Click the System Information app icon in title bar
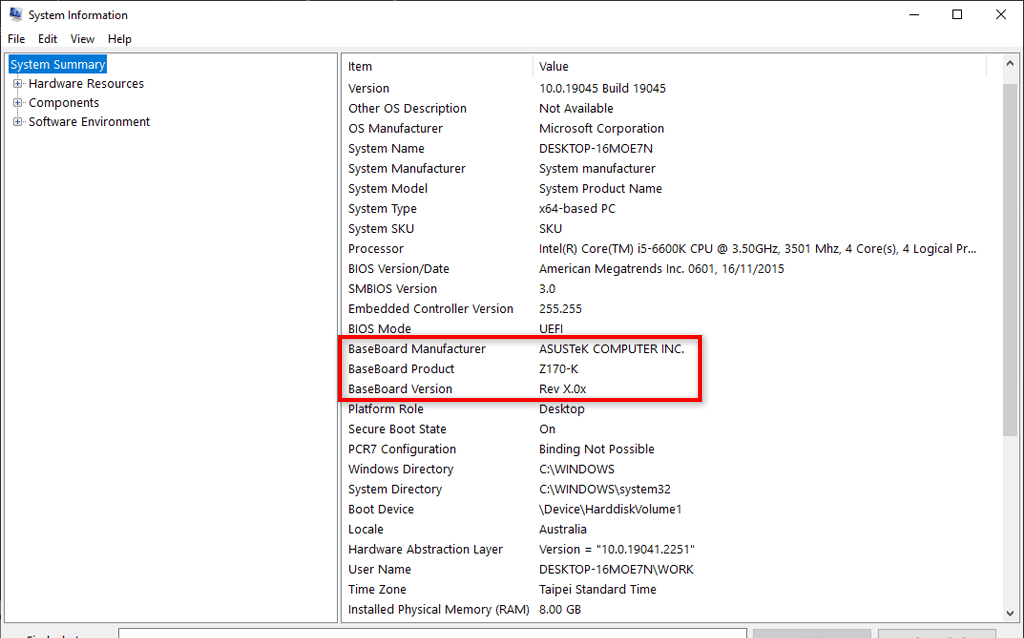Image resolution: width=1024 pixels, height=638 pixels. click(16, 14)
